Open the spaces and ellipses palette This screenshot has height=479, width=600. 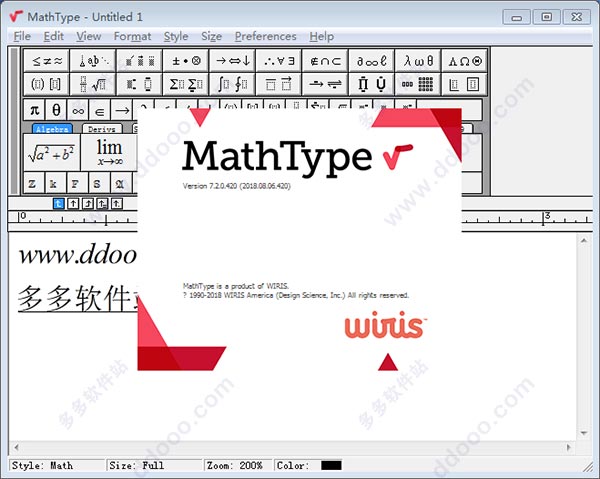(x=93, y=60)
